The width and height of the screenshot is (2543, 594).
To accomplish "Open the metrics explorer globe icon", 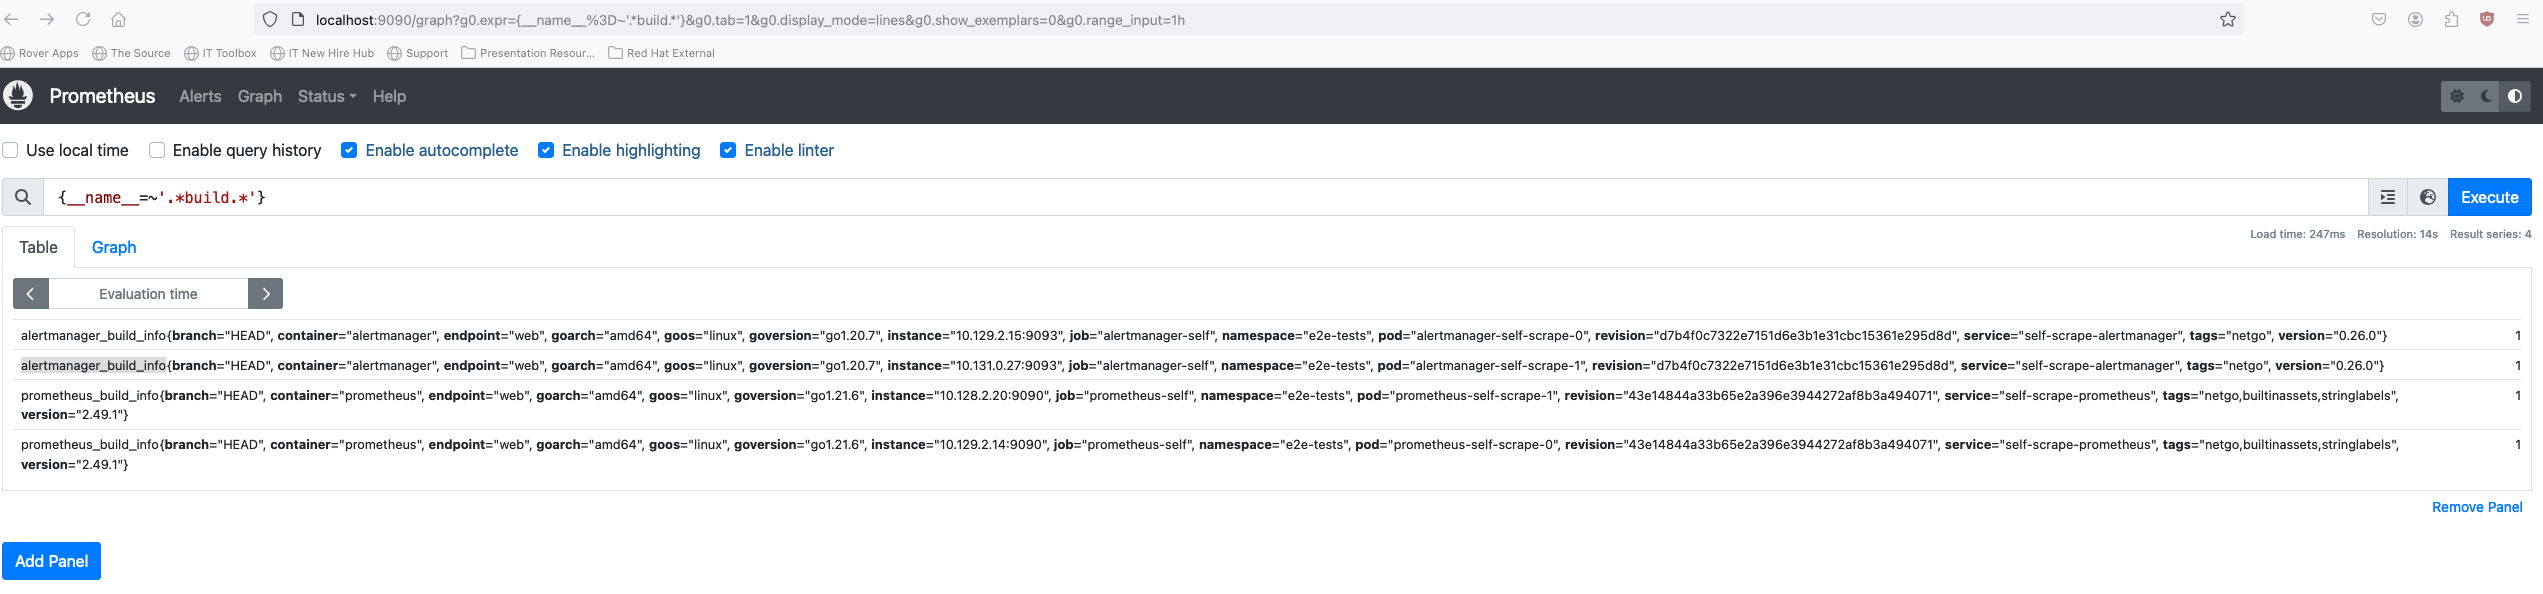I will [x=2428, y=197].
